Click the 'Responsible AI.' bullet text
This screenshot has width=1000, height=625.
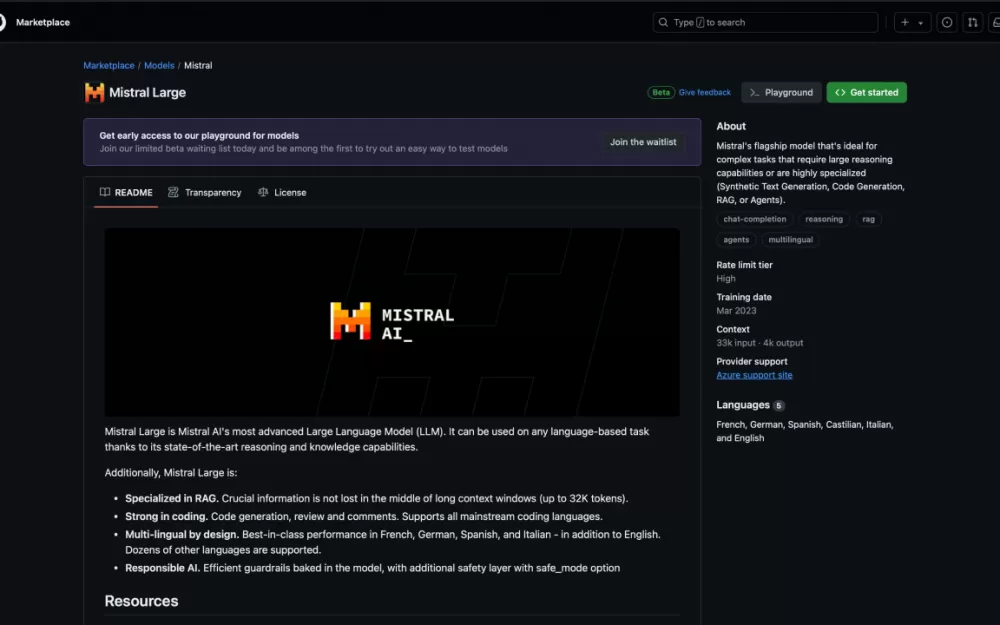163,568
